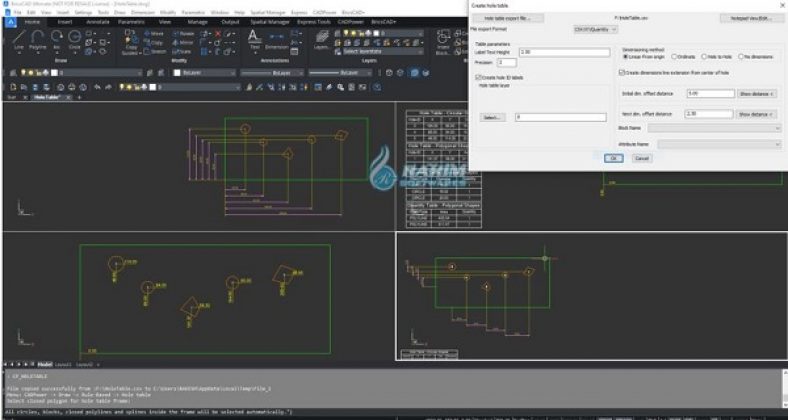788x420 pixels.
Task: Open the Parametric ribbon tab
Action: 131,20
